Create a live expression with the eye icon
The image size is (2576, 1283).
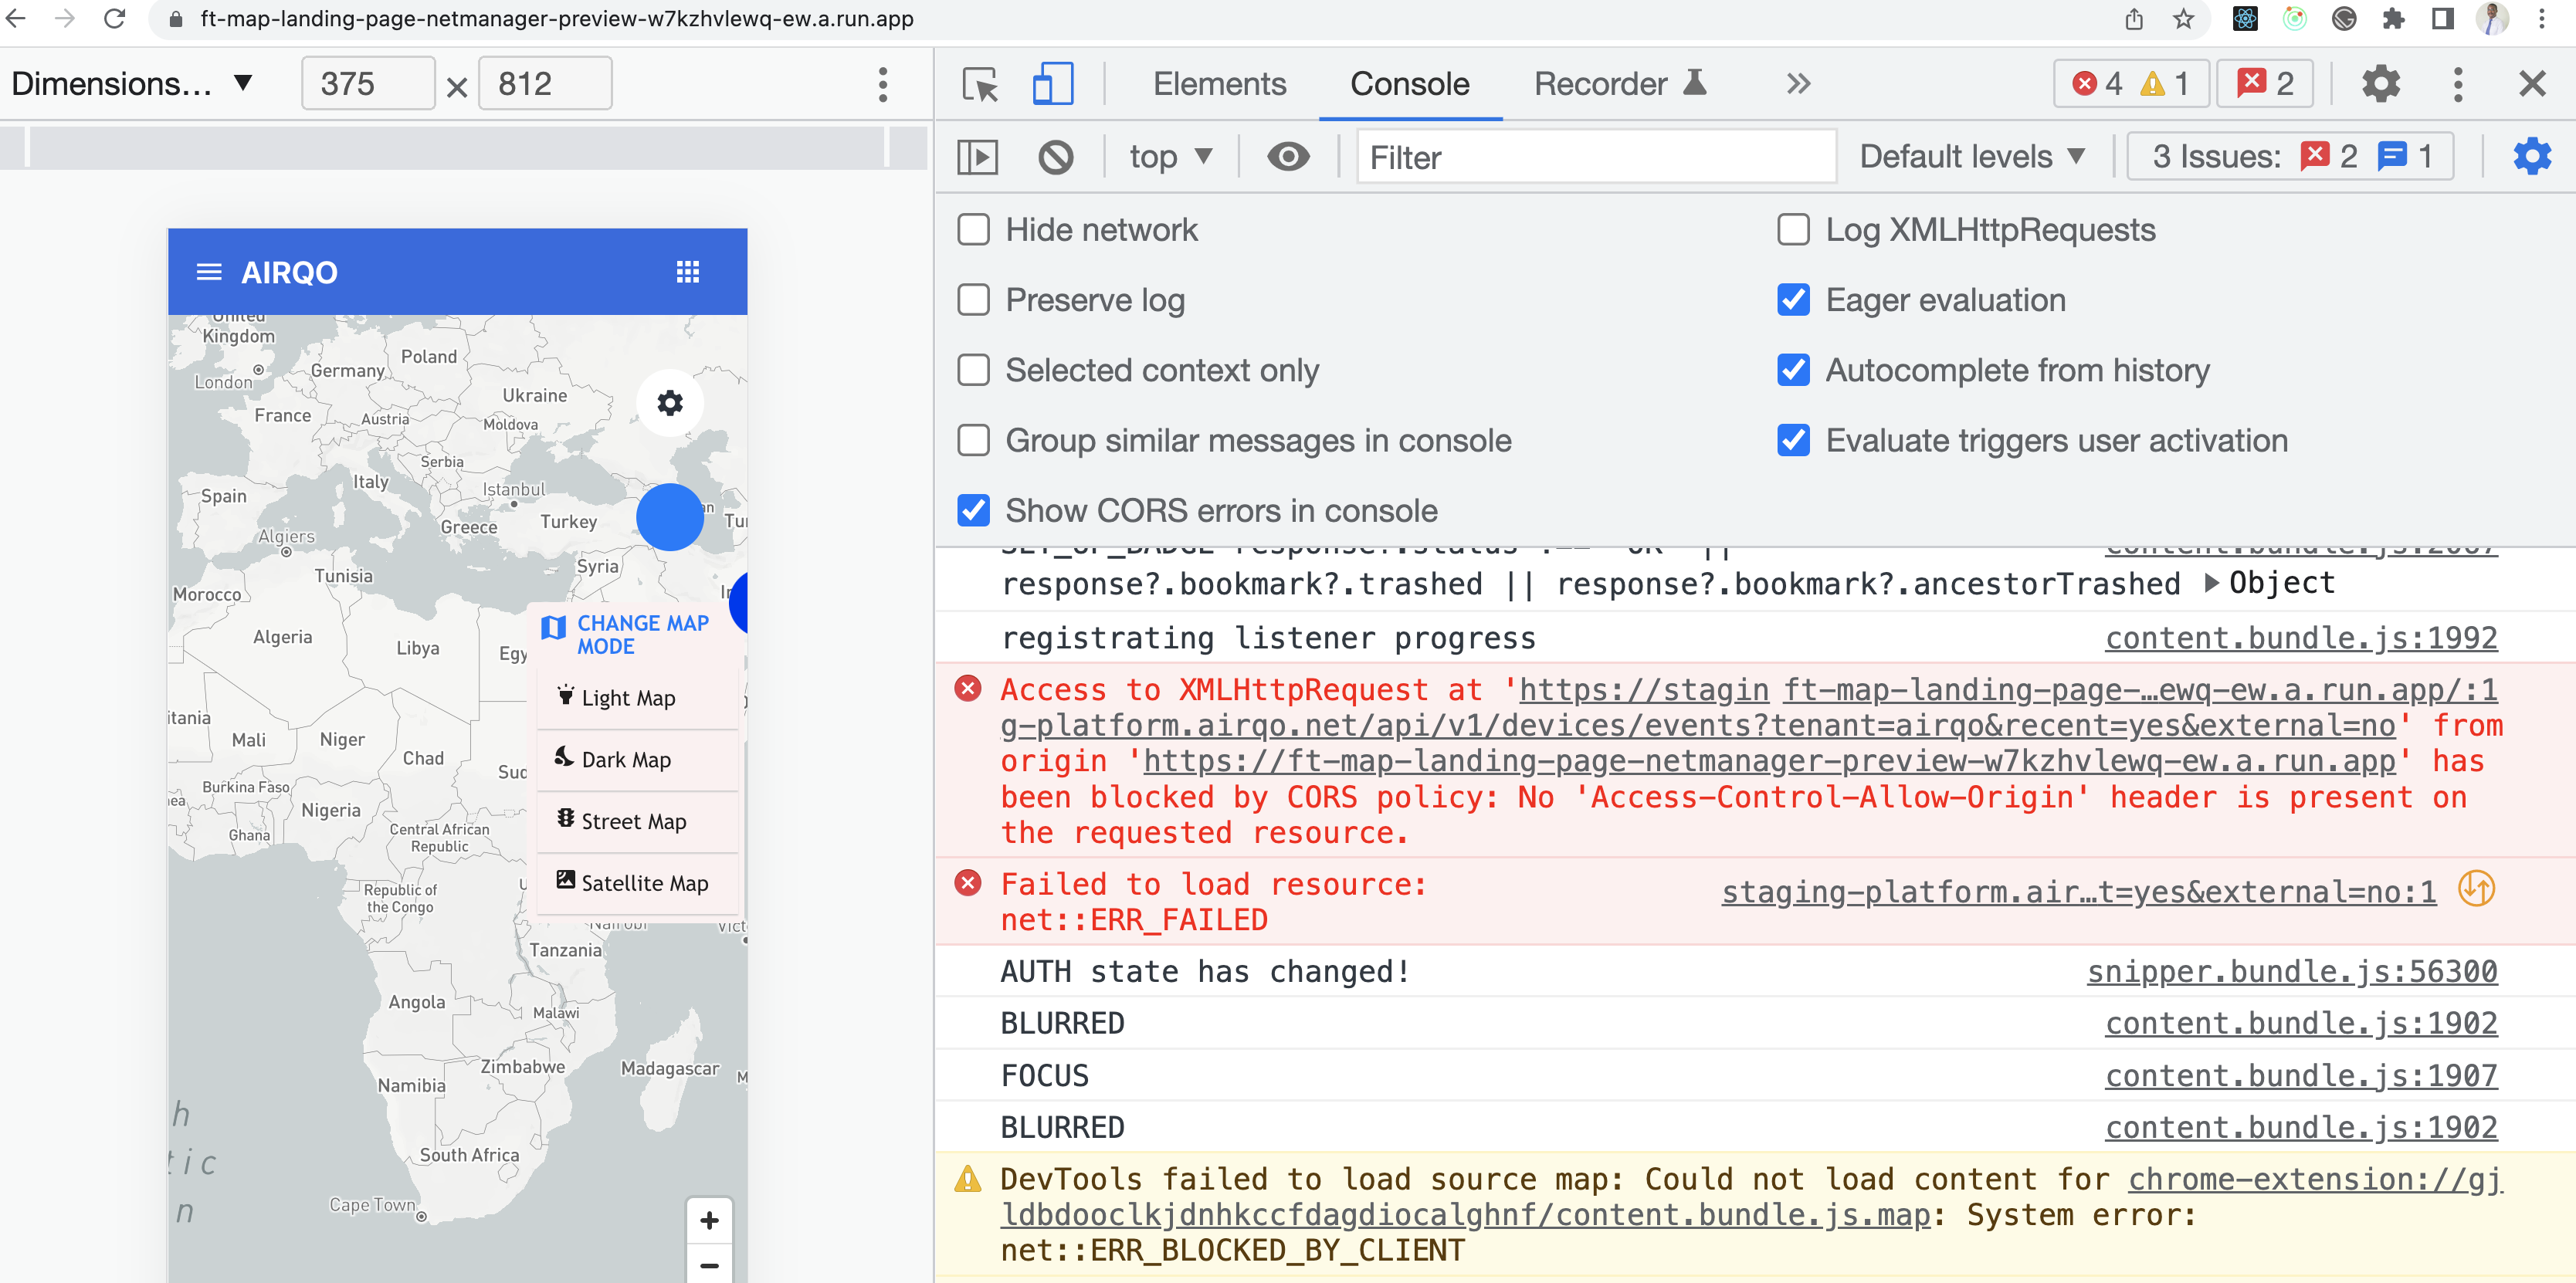[1288, 156]
